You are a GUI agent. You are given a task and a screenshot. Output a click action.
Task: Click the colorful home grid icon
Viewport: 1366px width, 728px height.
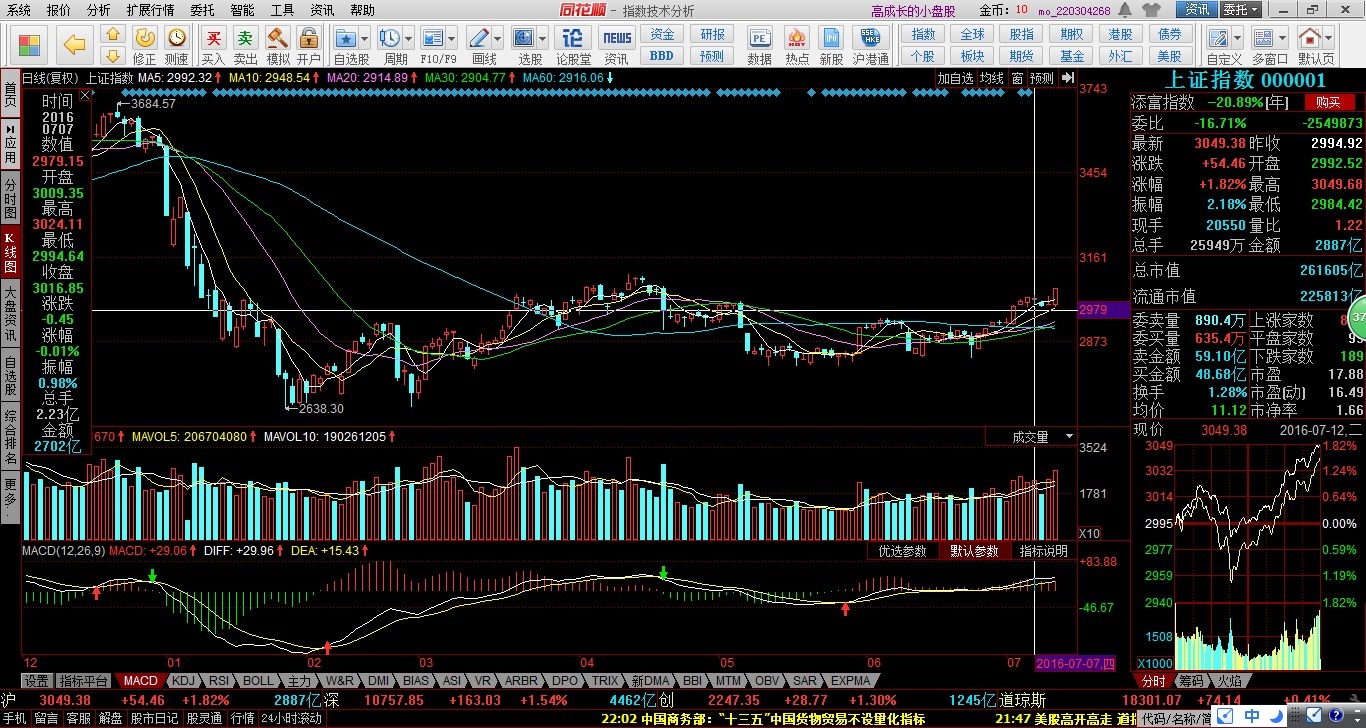point(29,45)
